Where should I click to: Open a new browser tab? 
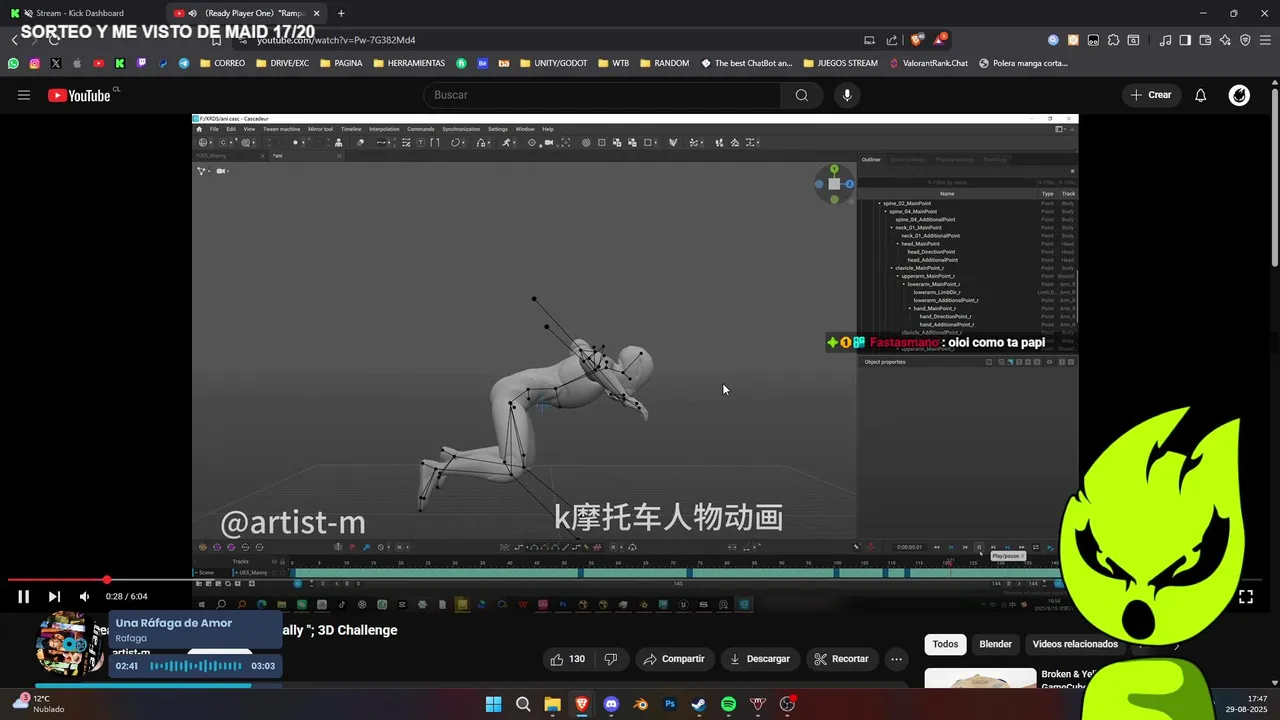[x=341, y=13]
